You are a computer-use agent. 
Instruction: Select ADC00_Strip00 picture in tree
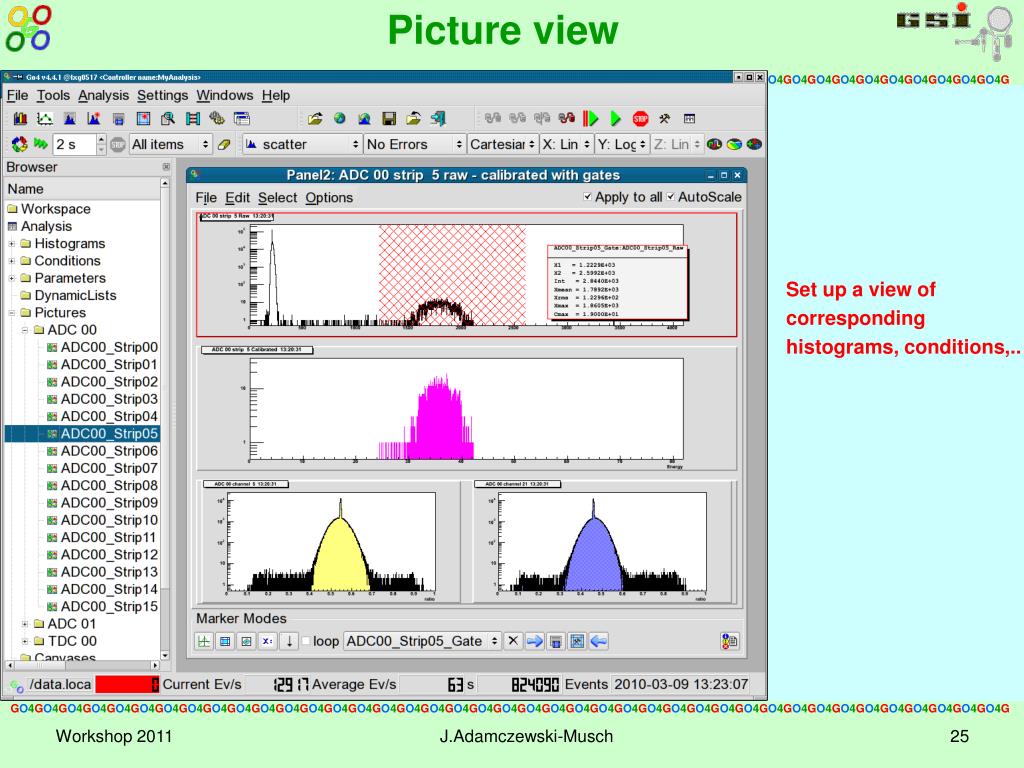coord(103,347)
